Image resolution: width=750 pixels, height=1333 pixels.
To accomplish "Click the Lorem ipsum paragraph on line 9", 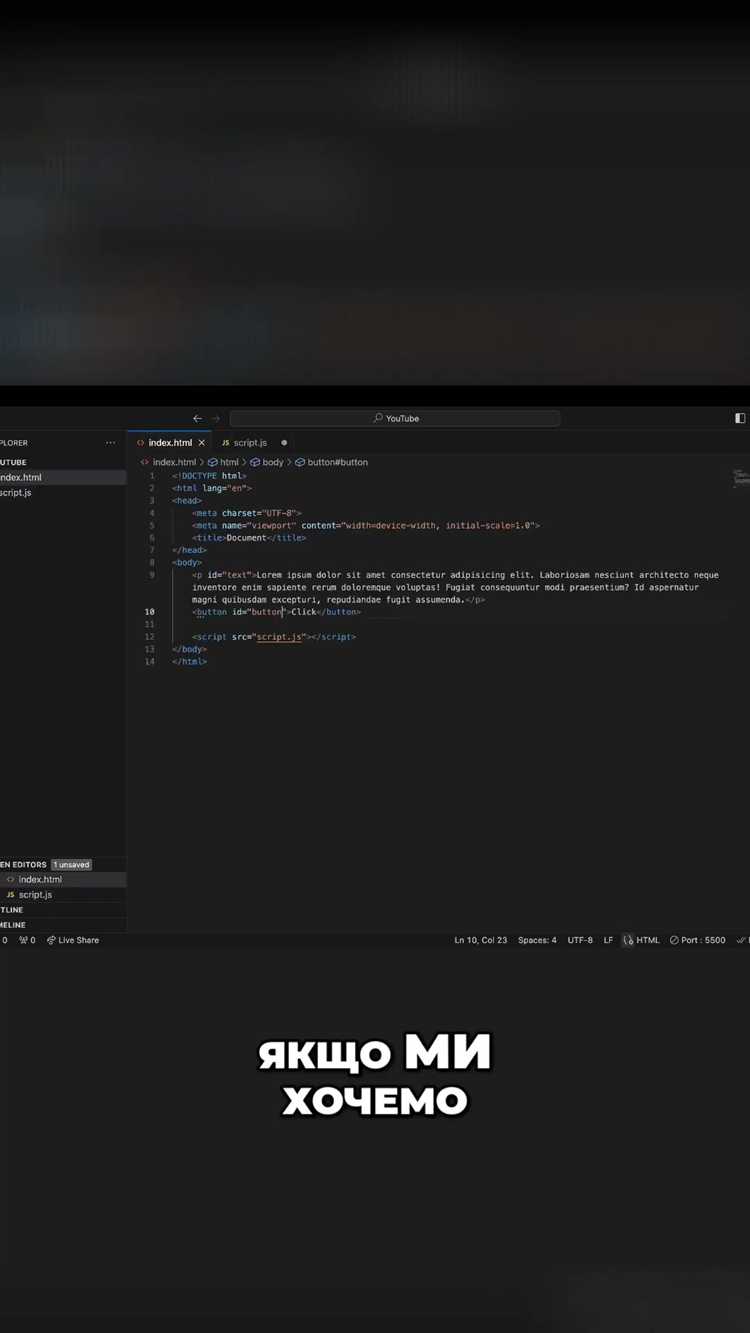I will [x=455, y=587].
